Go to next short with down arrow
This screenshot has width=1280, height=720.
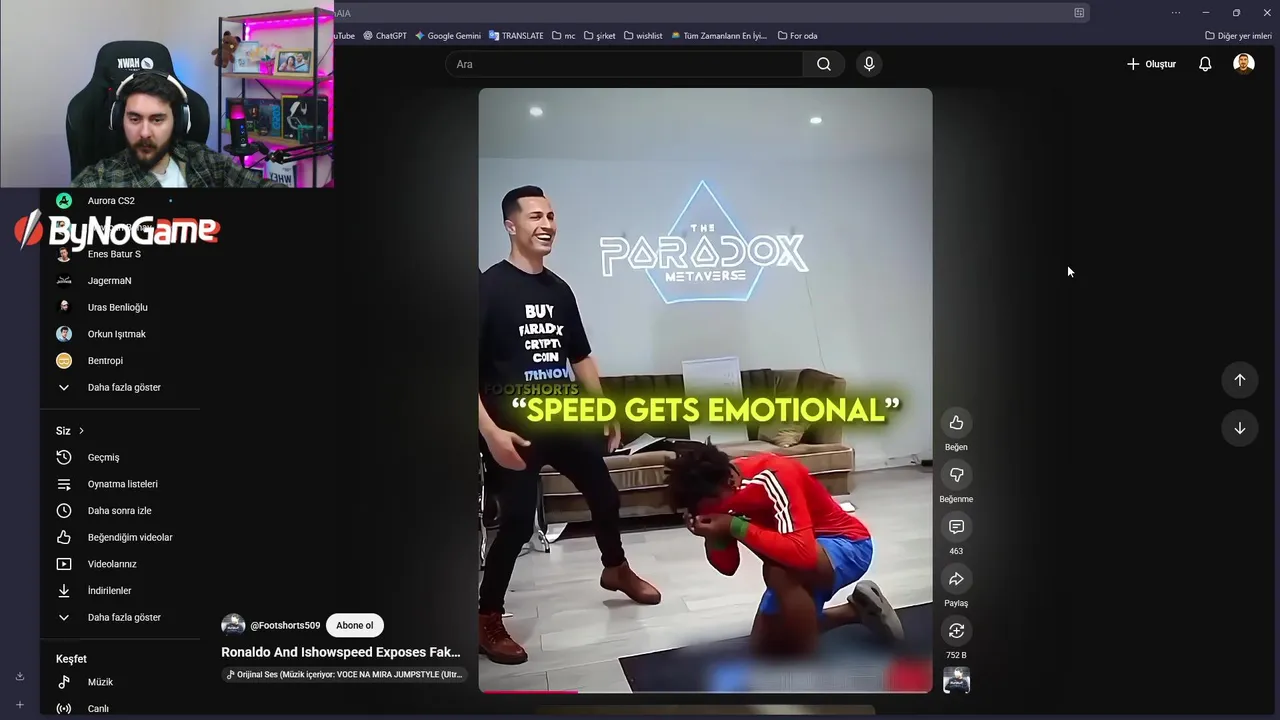[1239, 428]
